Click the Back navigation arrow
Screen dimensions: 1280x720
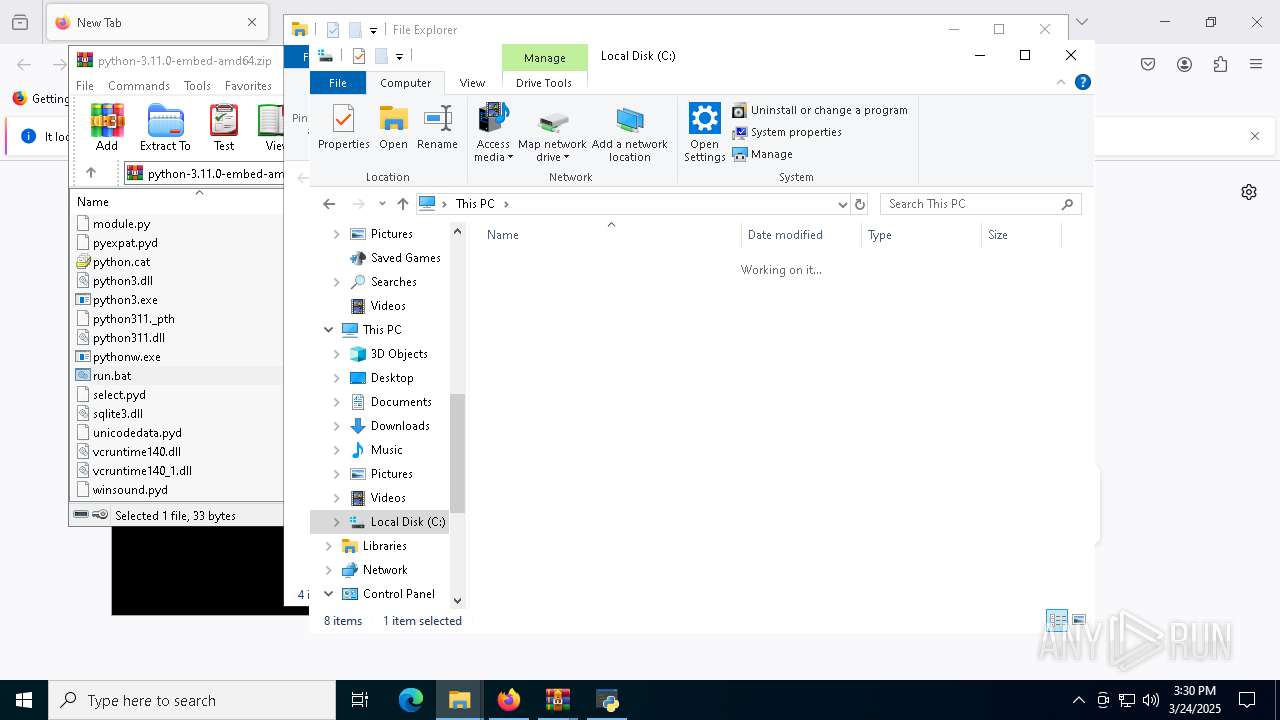coord(329,204)
